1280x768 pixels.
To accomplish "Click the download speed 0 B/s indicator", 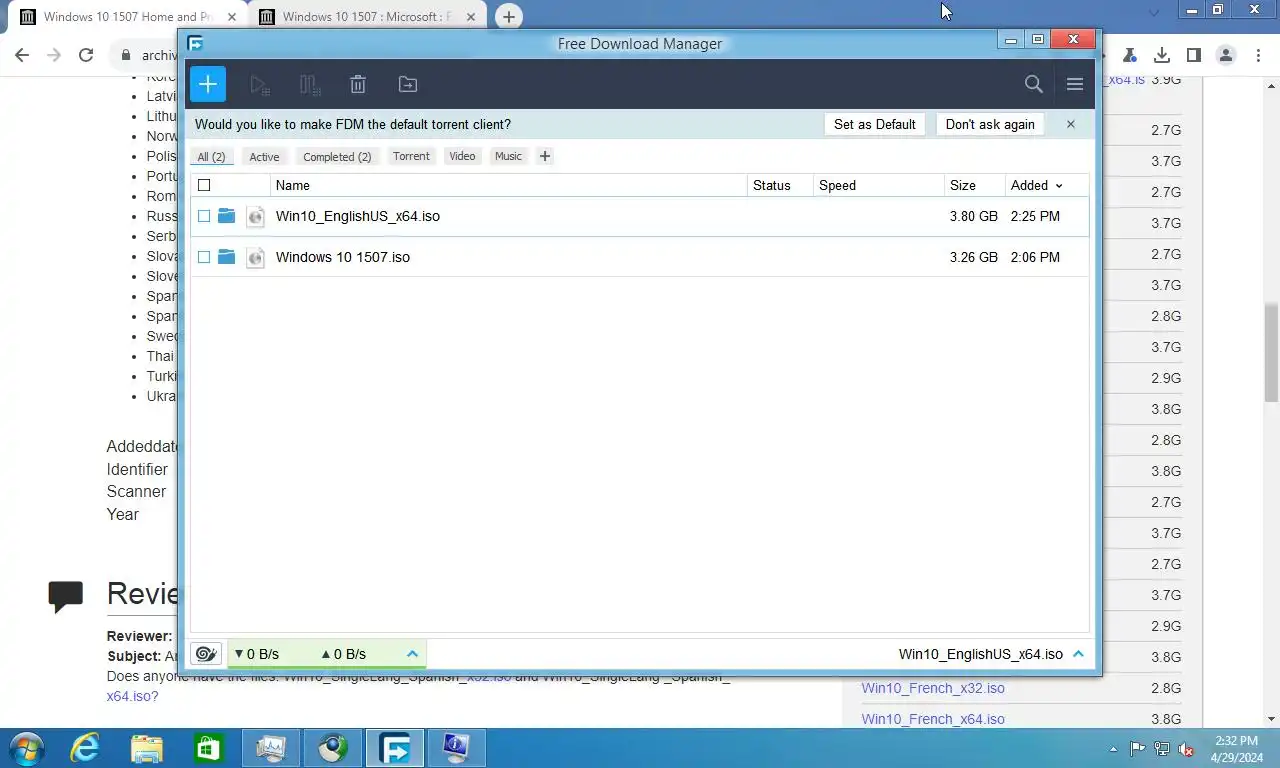I will pos(257,654).
